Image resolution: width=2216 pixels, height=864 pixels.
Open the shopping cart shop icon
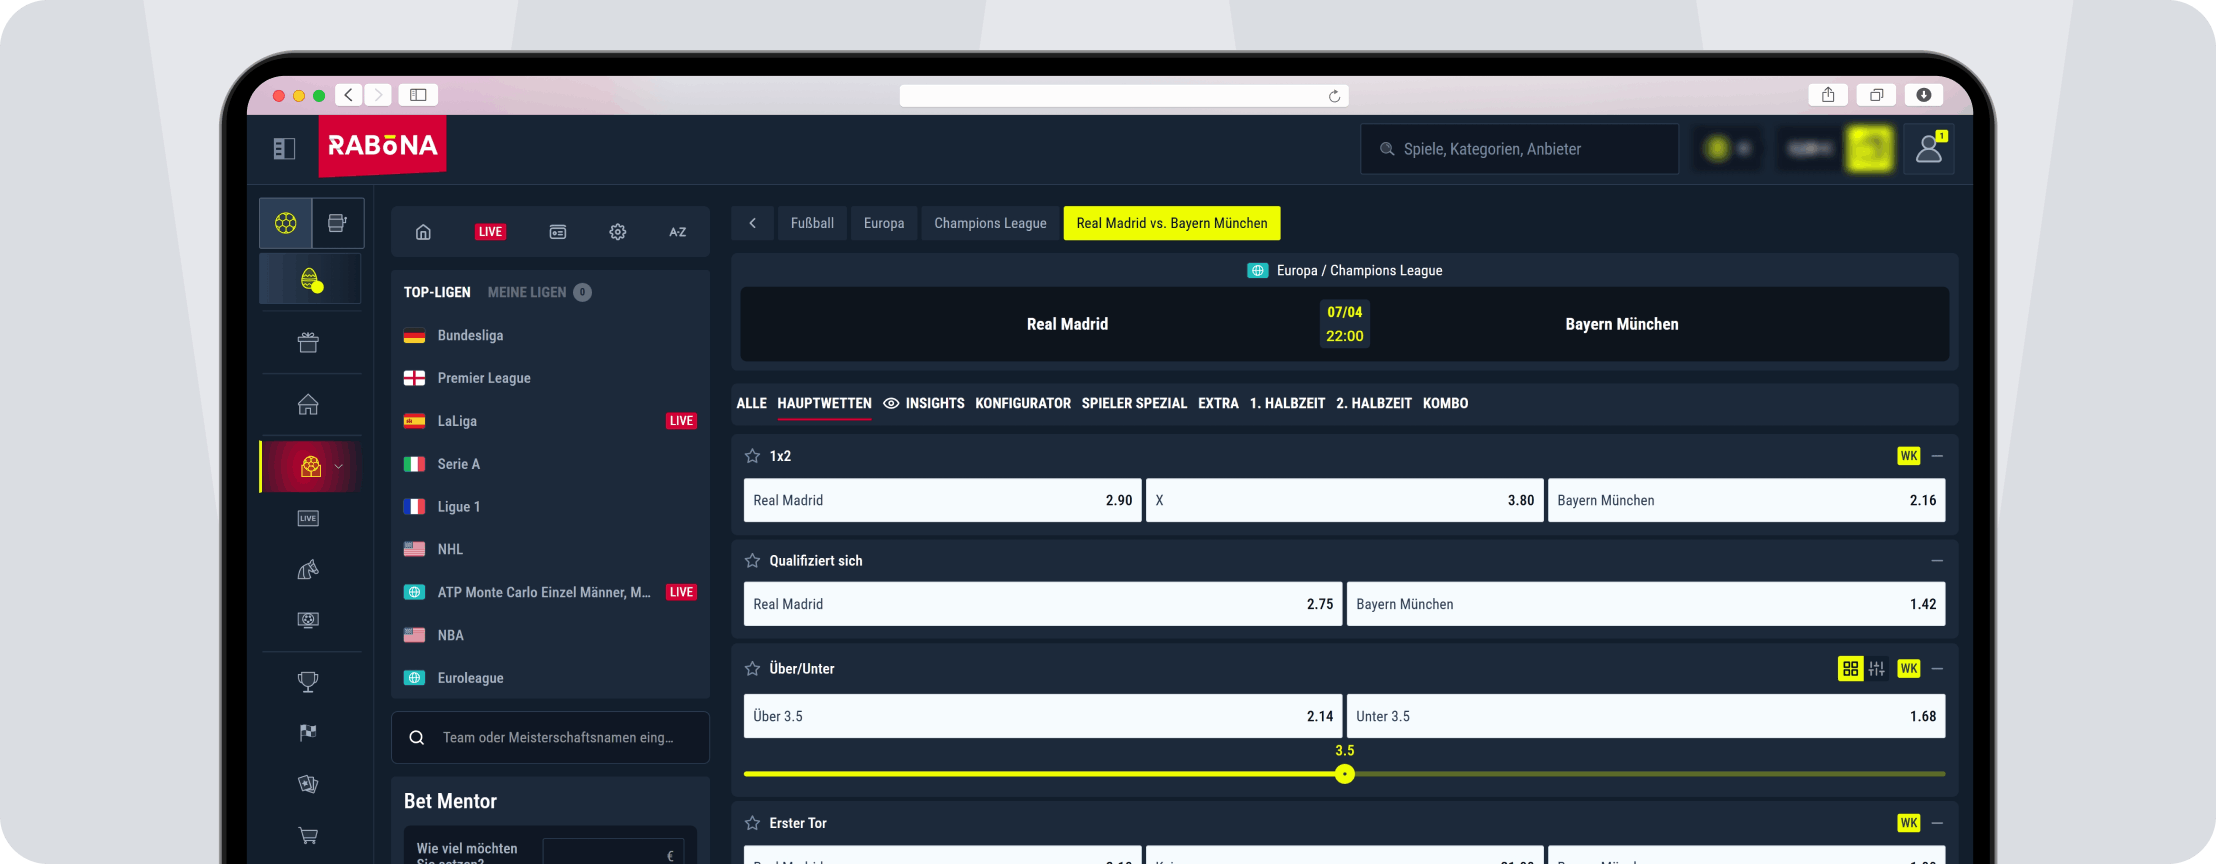tap(308, 835)
